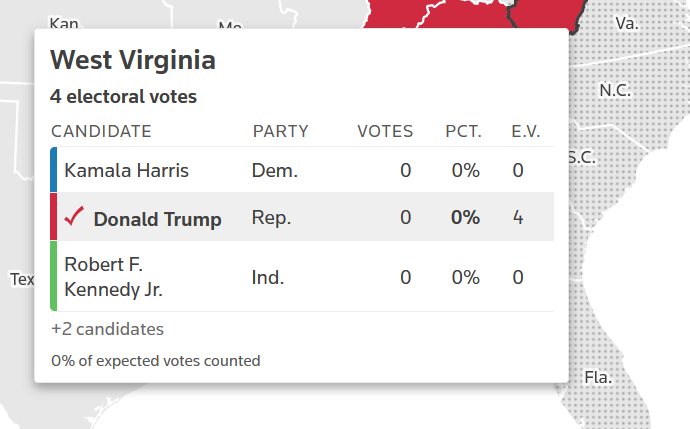The width and height of the screenshot is (690, 429).
Task: Click the red Republican color bar
Action: point(54,217)
